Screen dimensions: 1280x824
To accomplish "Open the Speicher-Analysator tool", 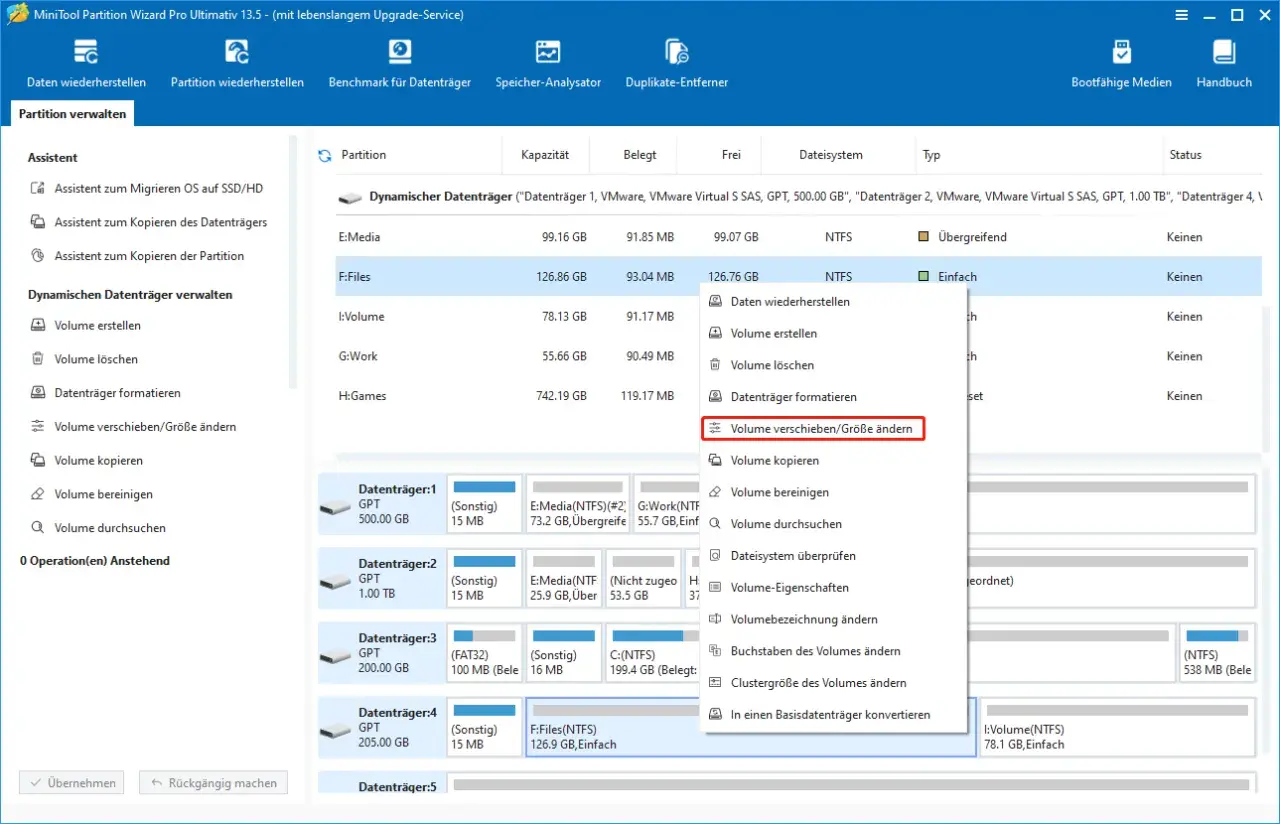I will click(548, 64).
